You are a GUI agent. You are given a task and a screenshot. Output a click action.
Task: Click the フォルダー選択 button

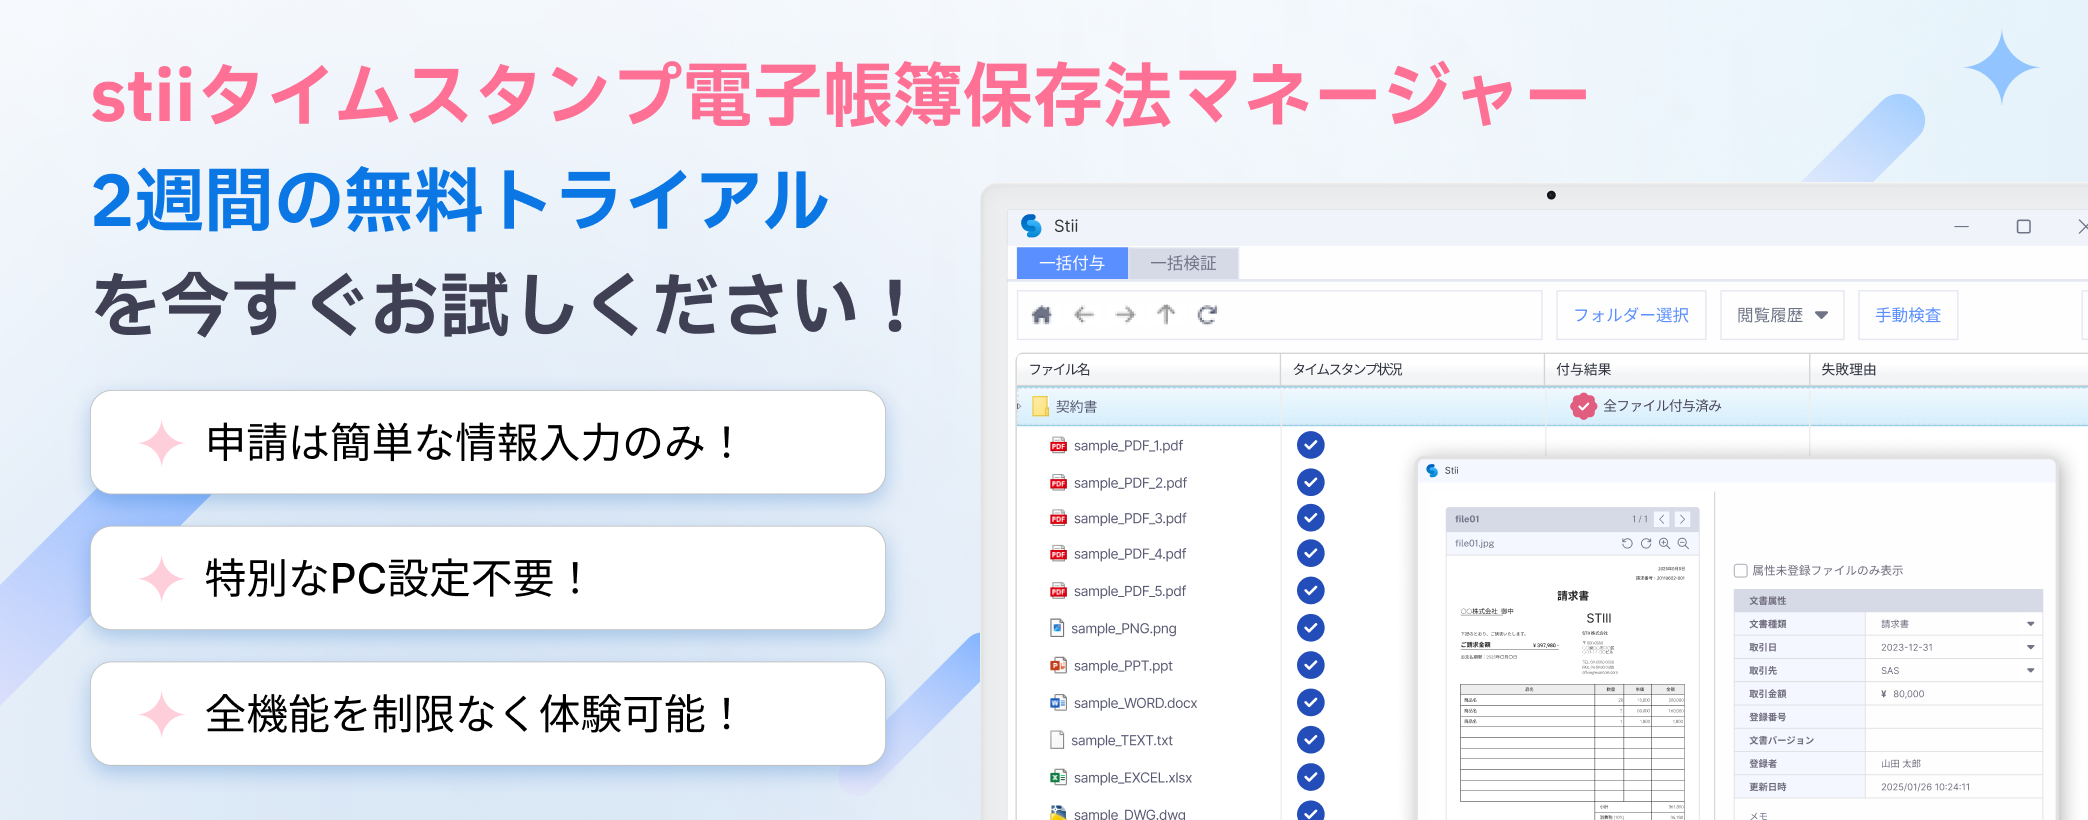(x=1631, y=315)
